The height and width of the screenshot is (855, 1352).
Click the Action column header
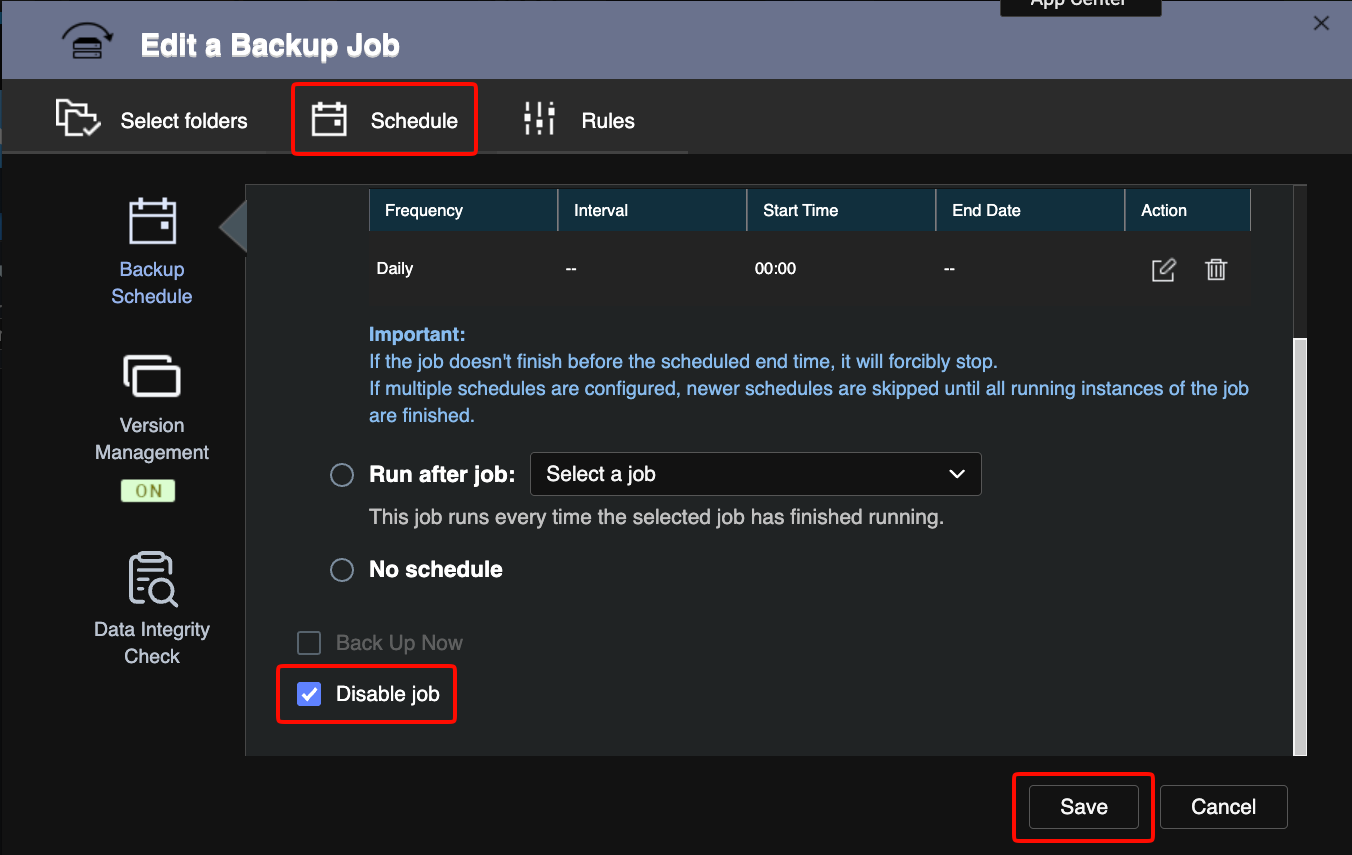[x=1188, y=211]
